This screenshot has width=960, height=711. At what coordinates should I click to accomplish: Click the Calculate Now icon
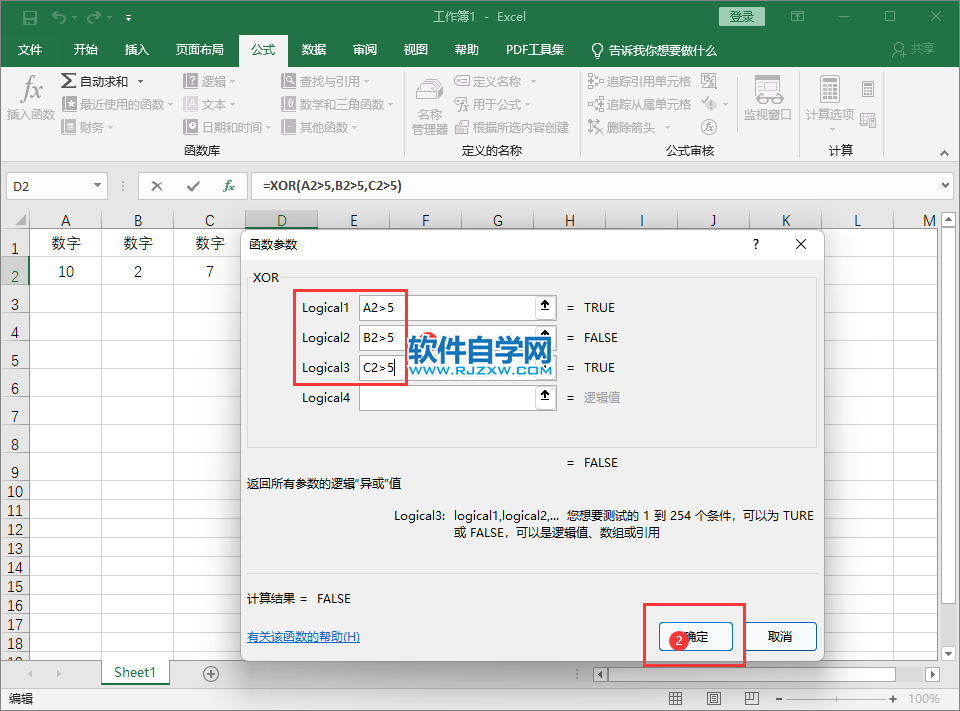tap(868, 89)
